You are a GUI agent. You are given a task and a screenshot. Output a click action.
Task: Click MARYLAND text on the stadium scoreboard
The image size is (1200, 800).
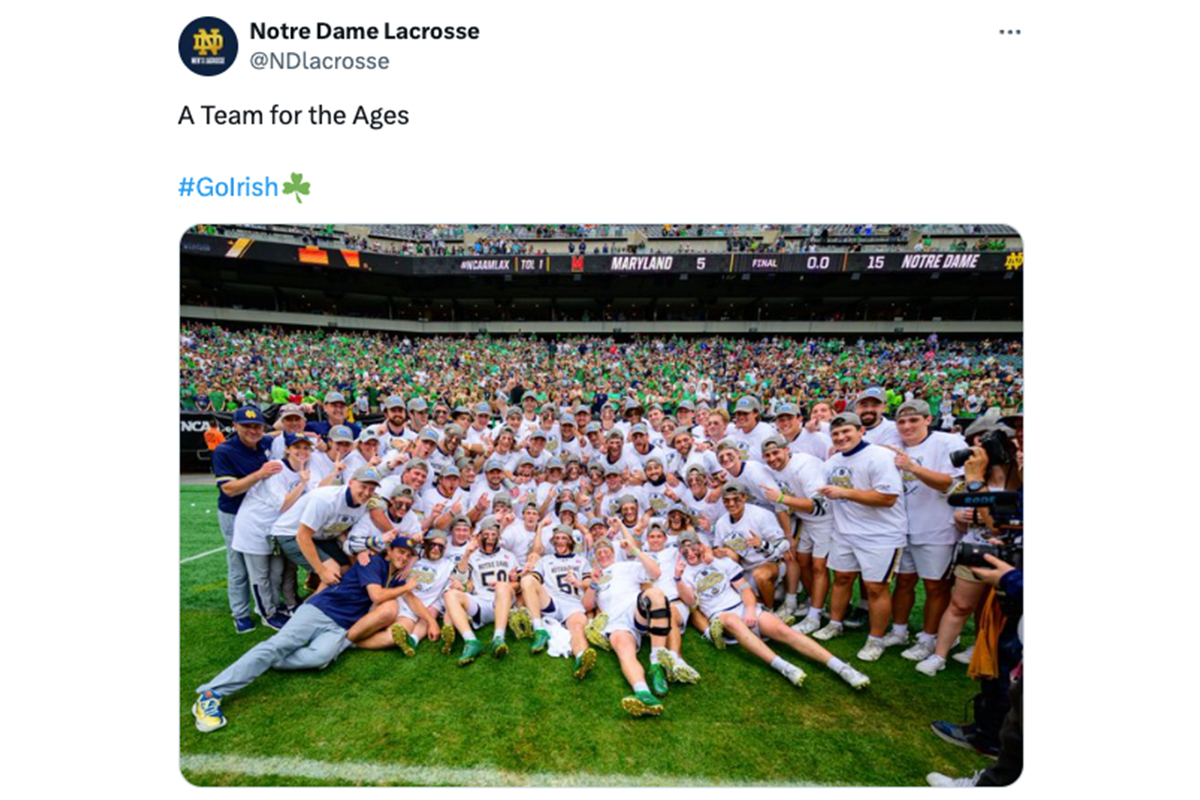coord(642,263)
